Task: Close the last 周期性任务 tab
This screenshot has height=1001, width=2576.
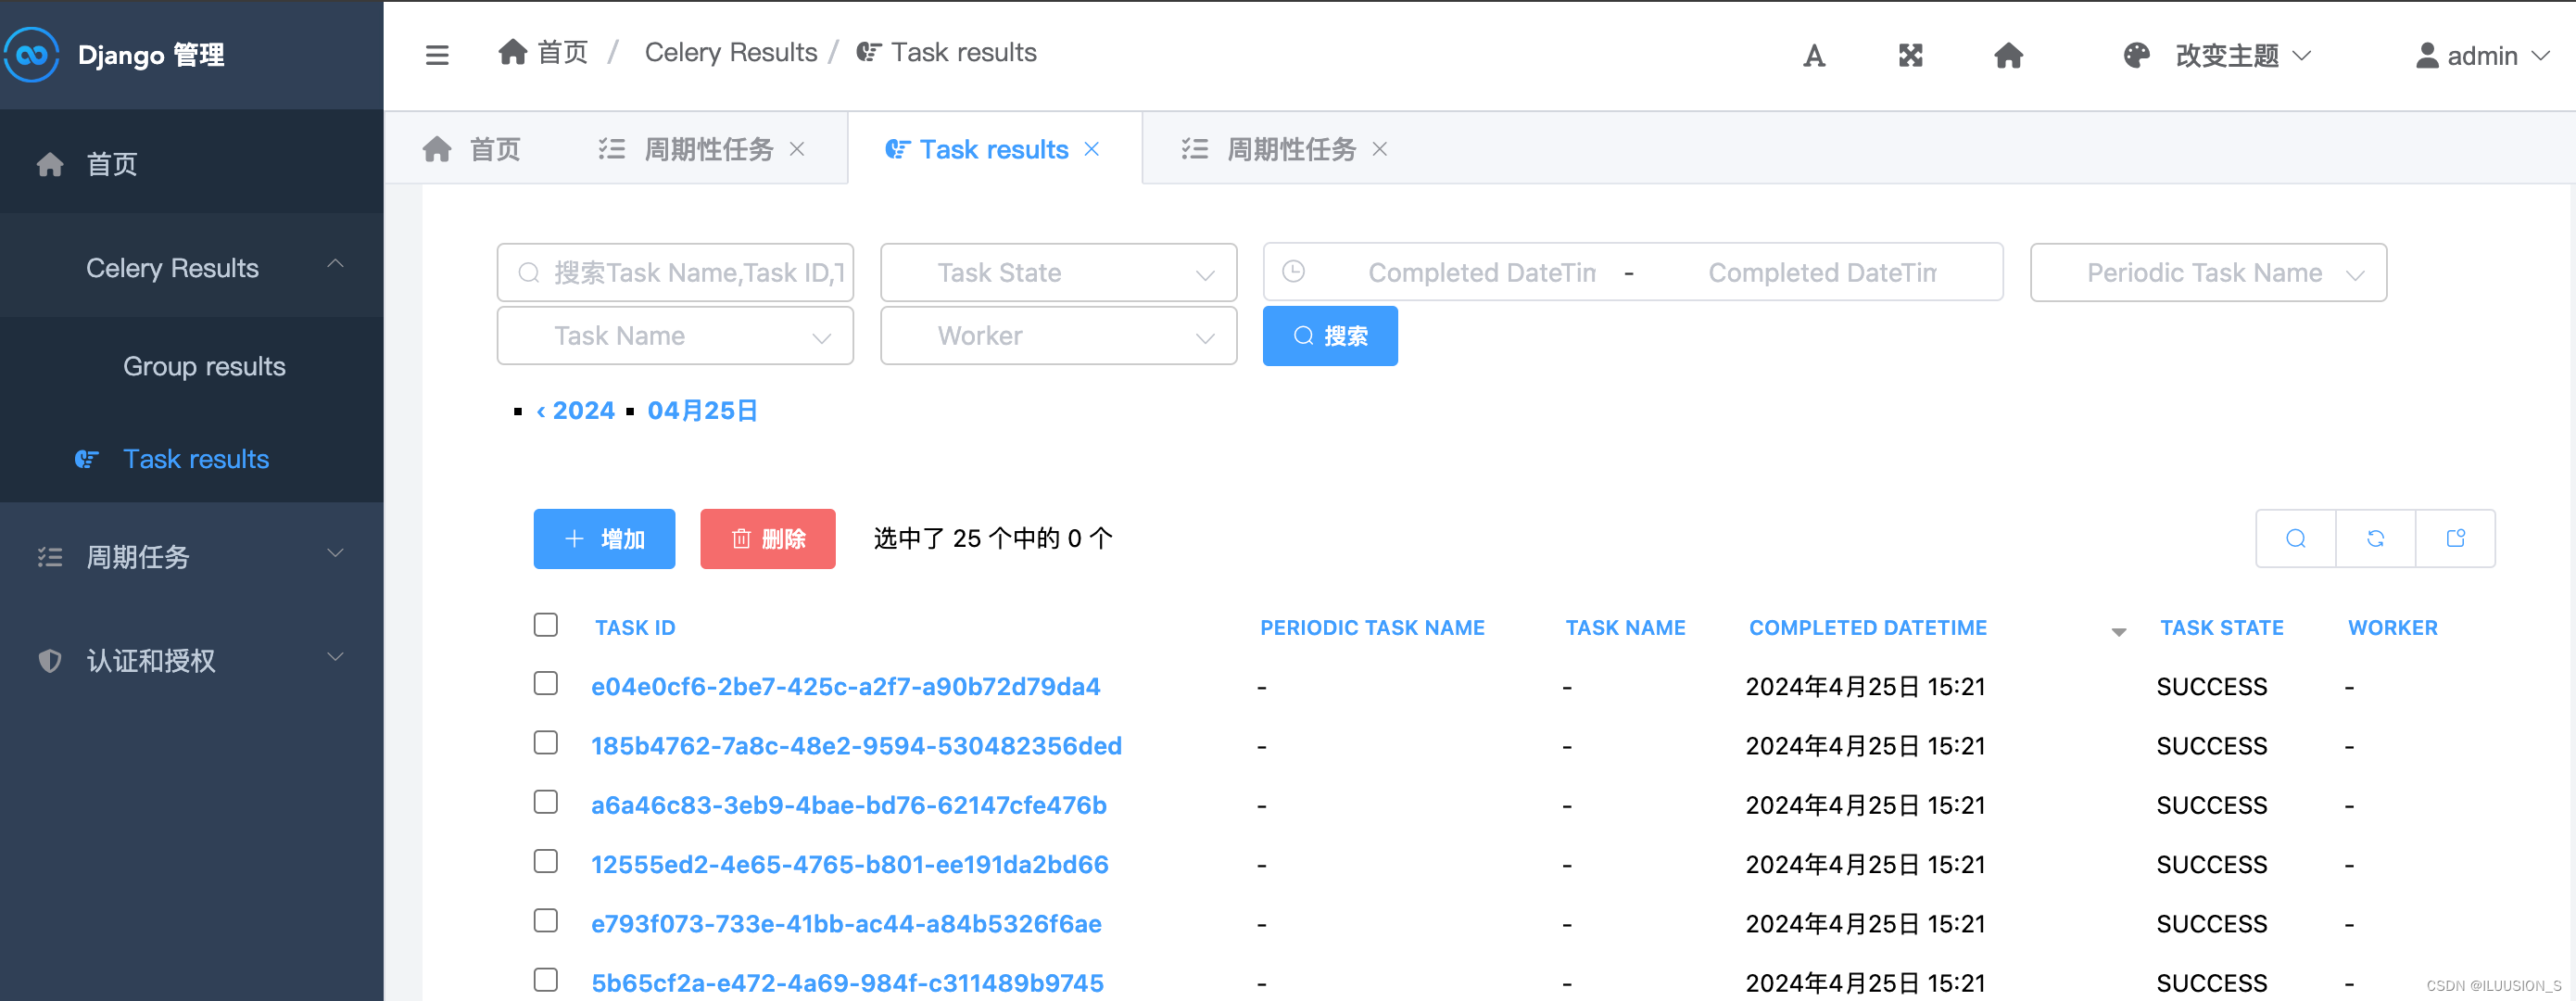Action: click(x=1380, y=149)
